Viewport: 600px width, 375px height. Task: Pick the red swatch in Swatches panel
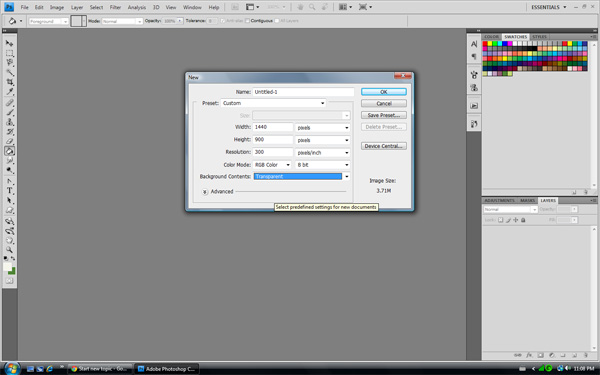(x=485, y=44)
